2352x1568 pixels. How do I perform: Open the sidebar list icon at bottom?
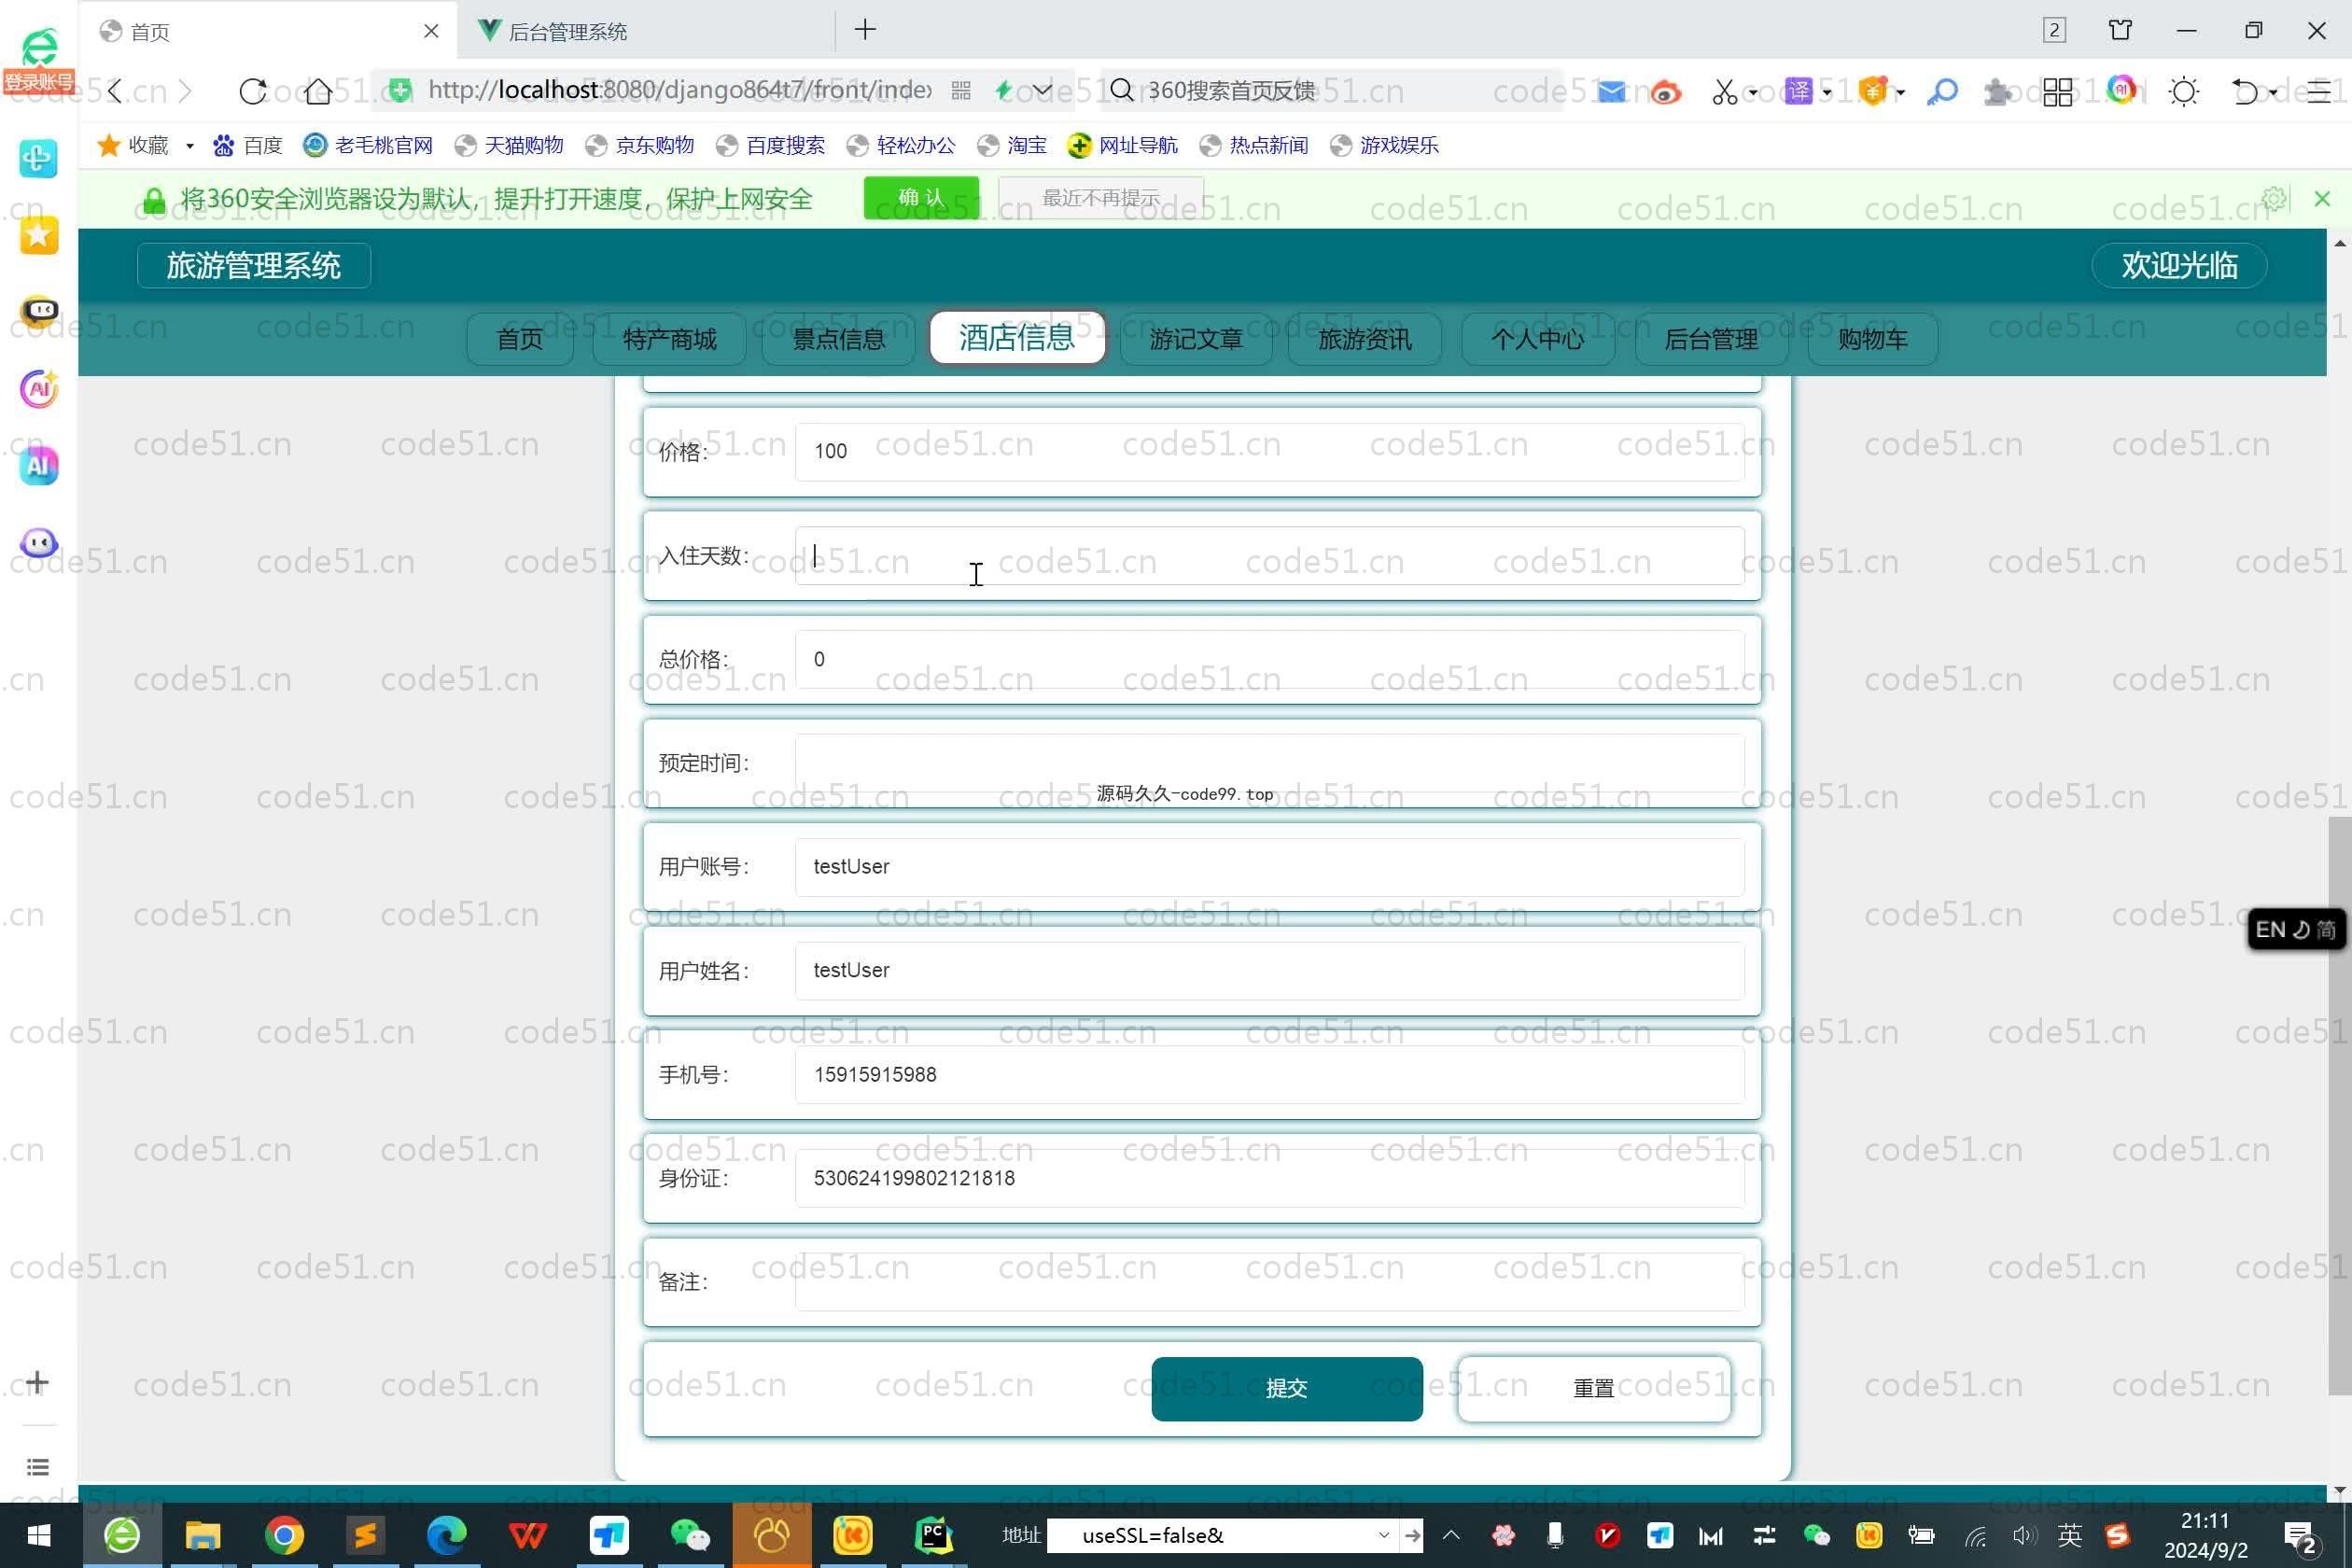[x=38, y=1467]
